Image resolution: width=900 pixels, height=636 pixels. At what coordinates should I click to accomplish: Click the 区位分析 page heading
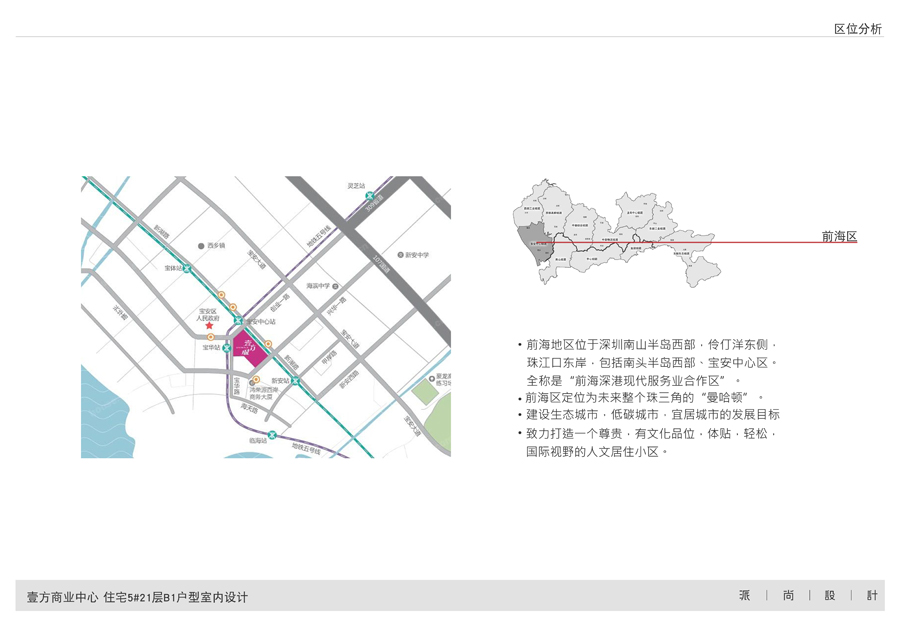857,29
